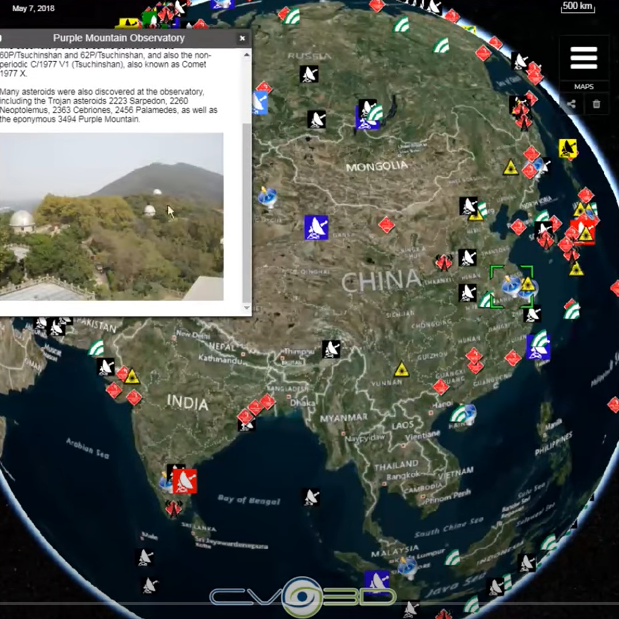
Task: Click the MONGOLIA country label
Action: coord(377,167)
